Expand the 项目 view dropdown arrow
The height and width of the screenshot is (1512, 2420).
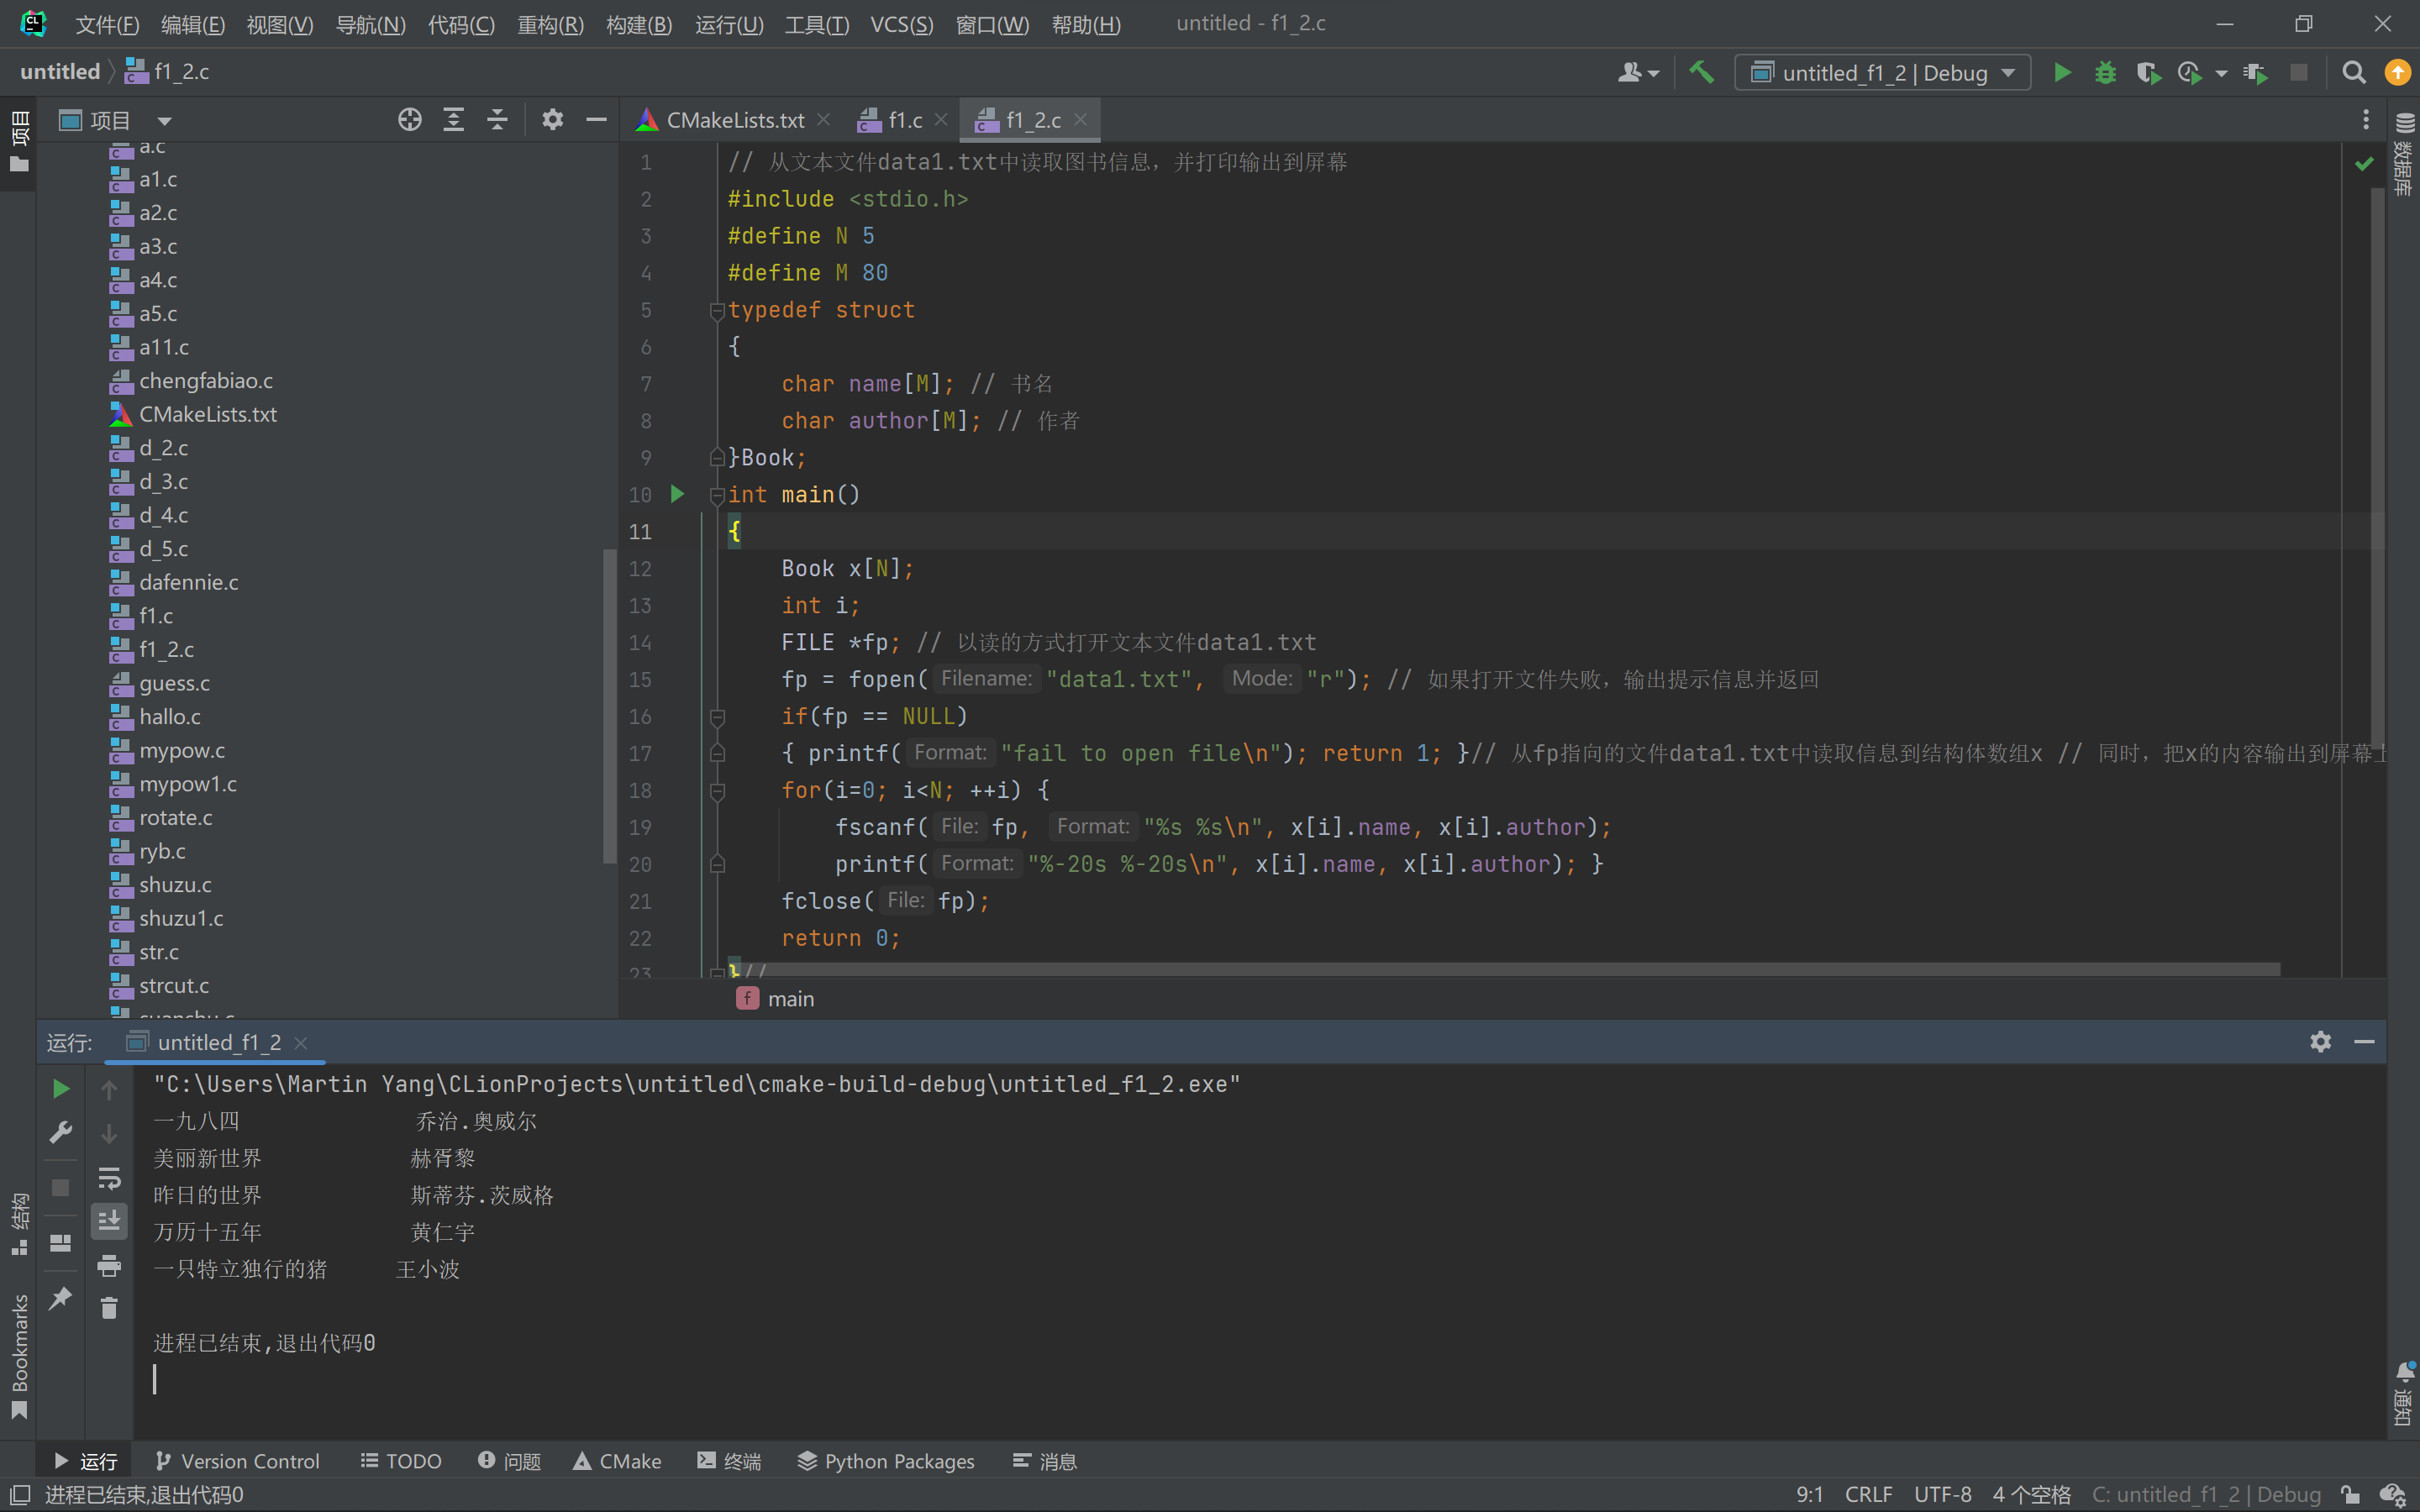coord(165,121)
